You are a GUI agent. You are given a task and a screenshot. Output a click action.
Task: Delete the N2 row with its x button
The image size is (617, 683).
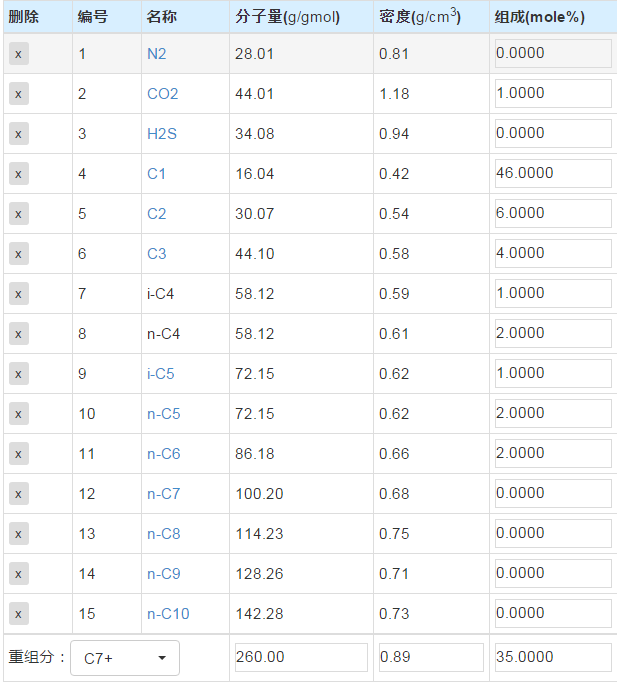pos(19,54)
